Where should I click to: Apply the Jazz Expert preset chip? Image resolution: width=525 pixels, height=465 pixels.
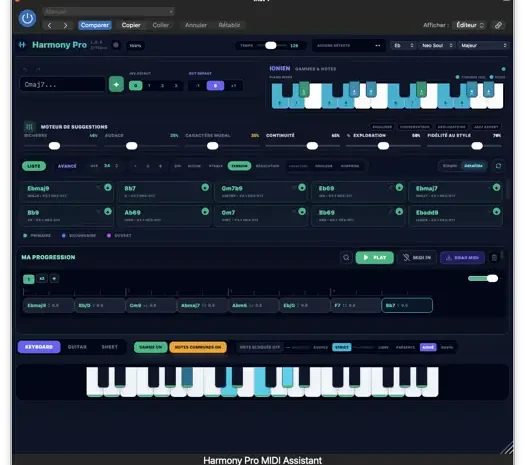[486, 127]
